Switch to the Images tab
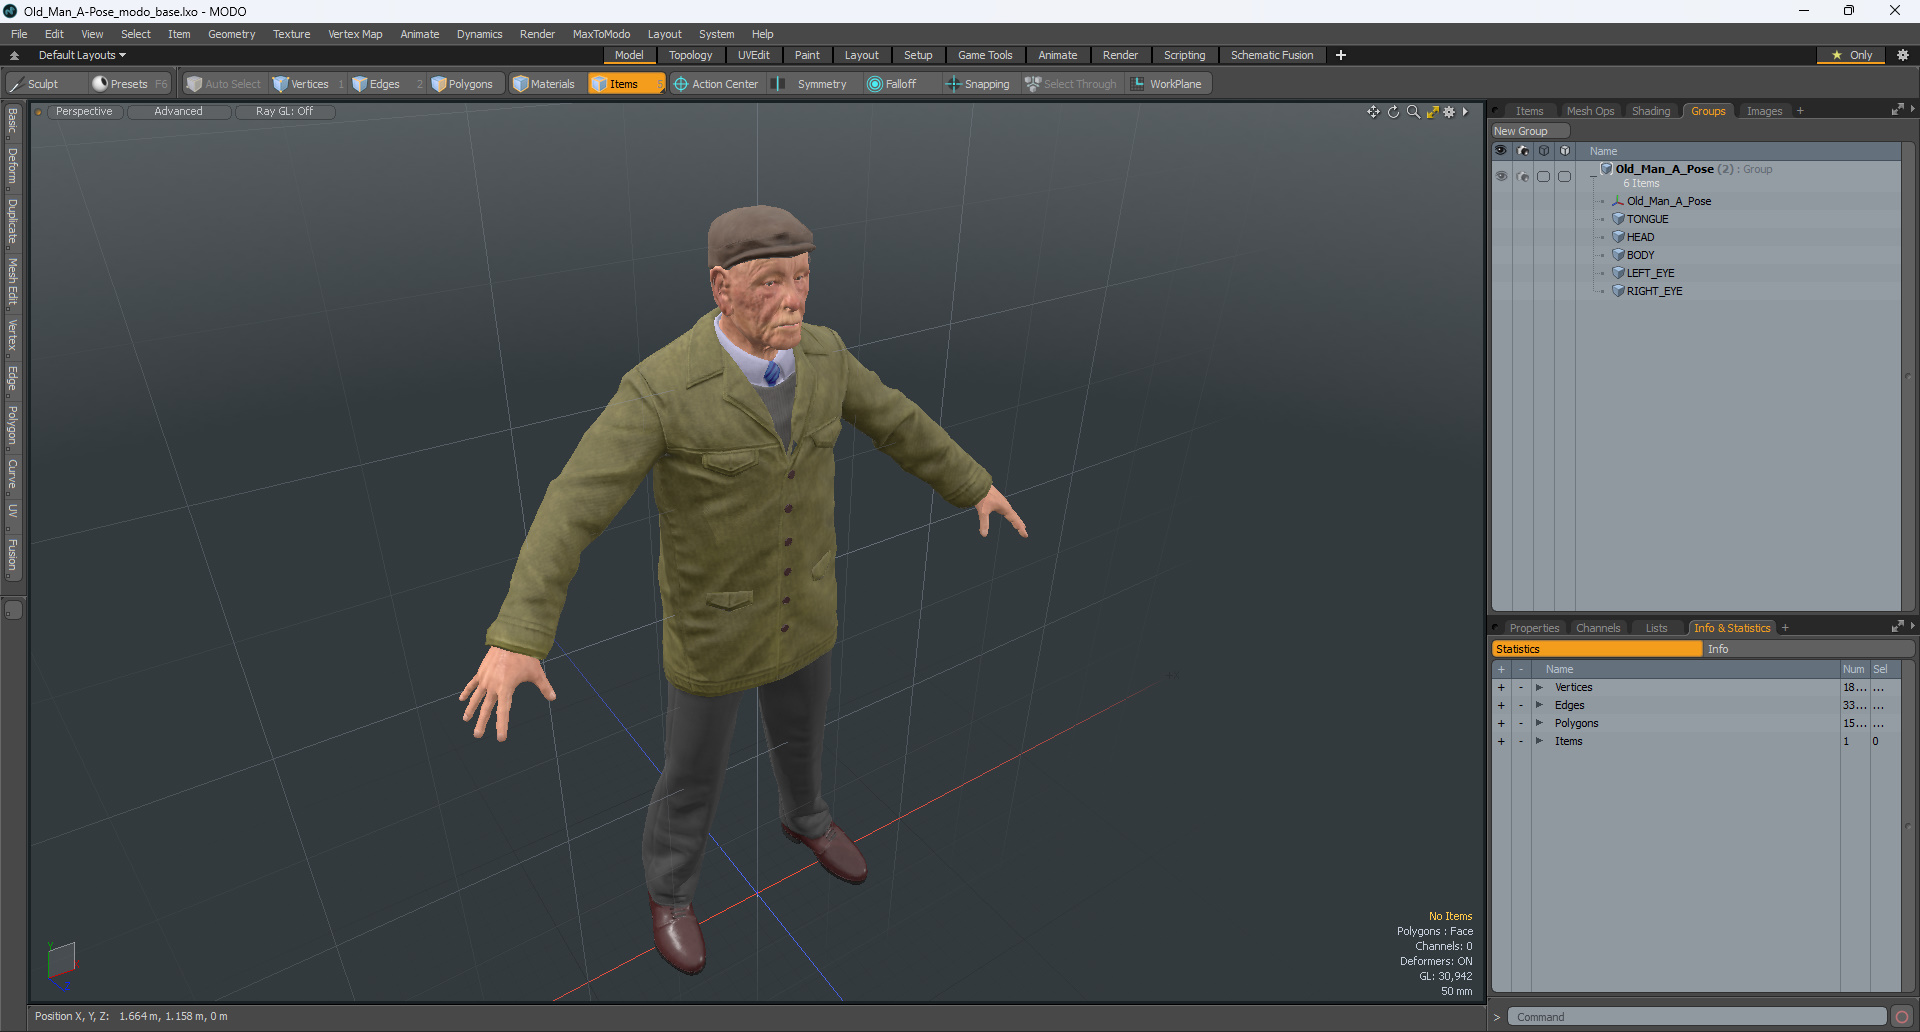The image size is (1920, 1032). [1764, 111]
